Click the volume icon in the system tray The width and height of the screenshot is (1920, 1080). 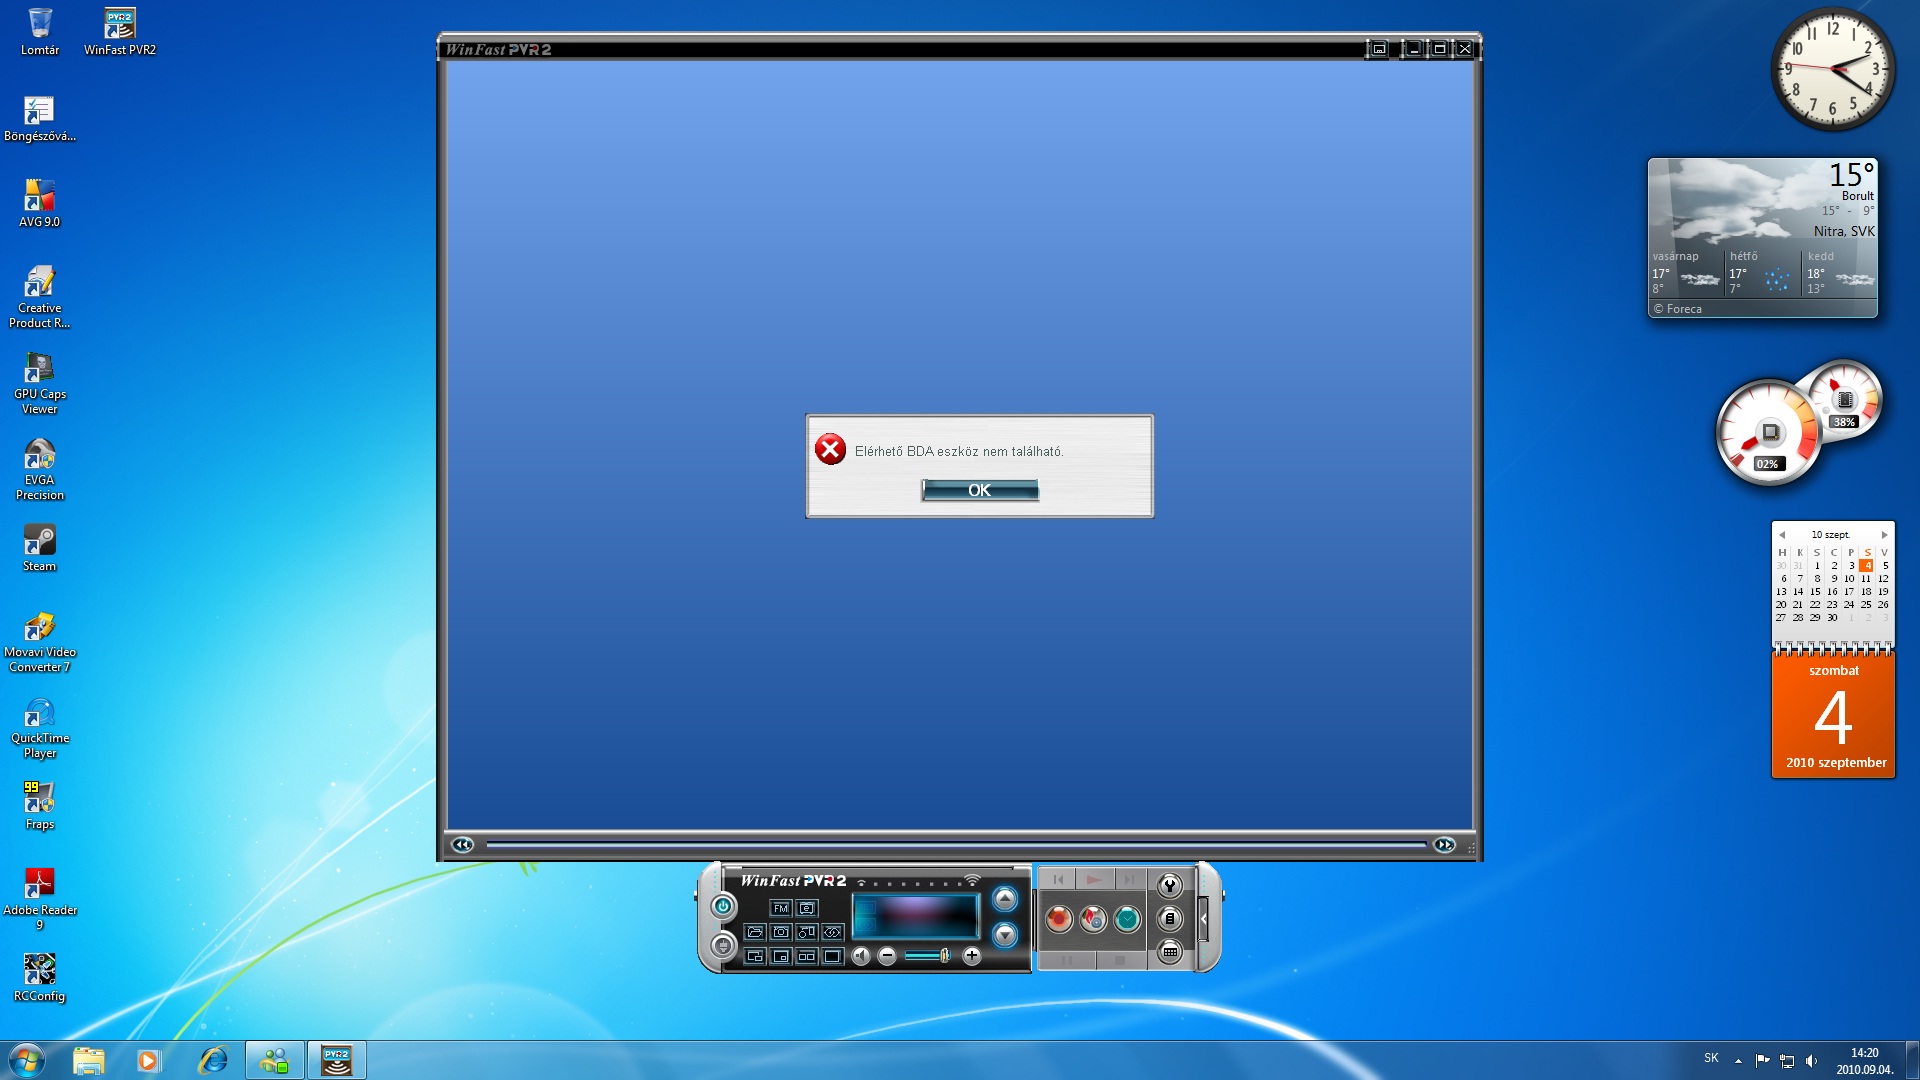click(1811, 1060)
